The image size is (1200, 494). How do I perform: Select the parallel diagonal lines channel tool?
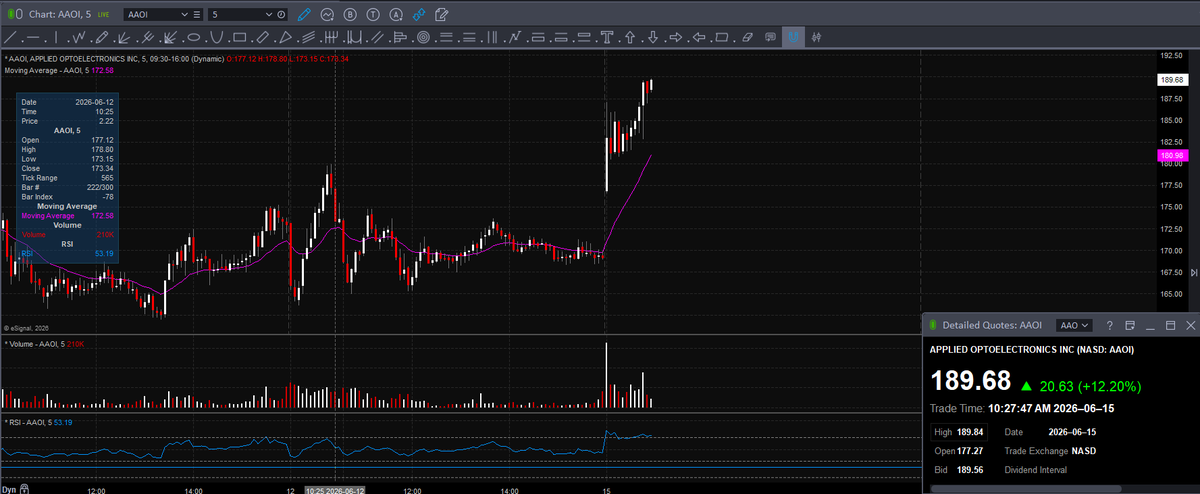(x=377, y=38)
